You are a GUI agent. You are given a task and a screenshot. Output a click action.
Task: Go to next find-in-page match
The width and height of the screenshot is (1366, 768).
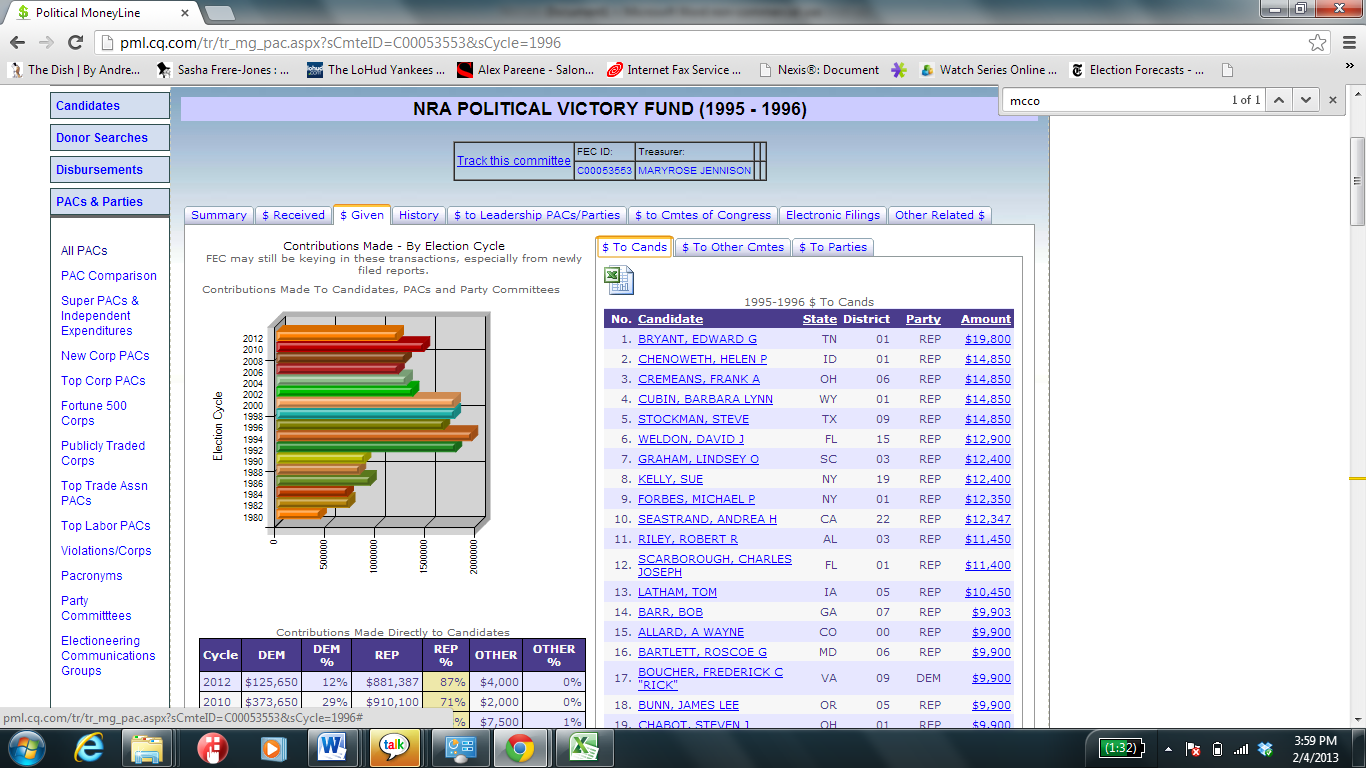(1305, 100)
